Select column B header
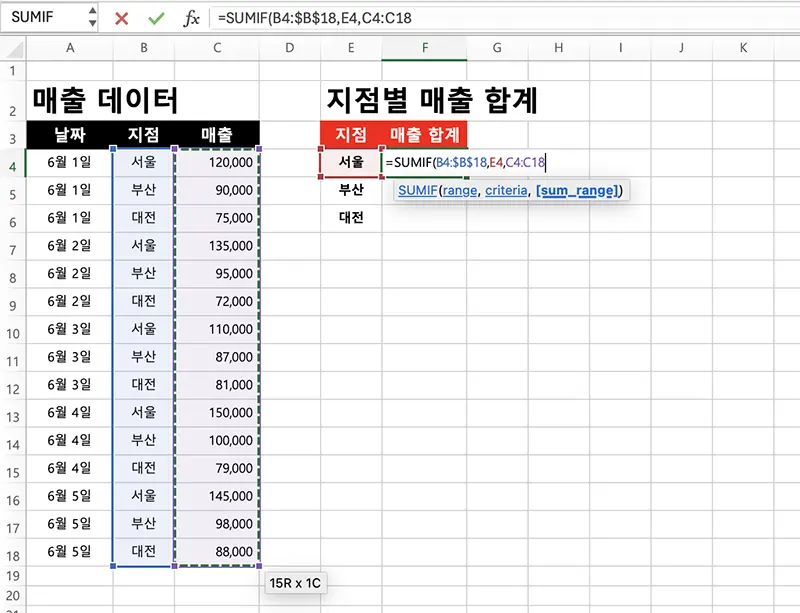This screenshot has width=800, height=613. click(143, 46)
